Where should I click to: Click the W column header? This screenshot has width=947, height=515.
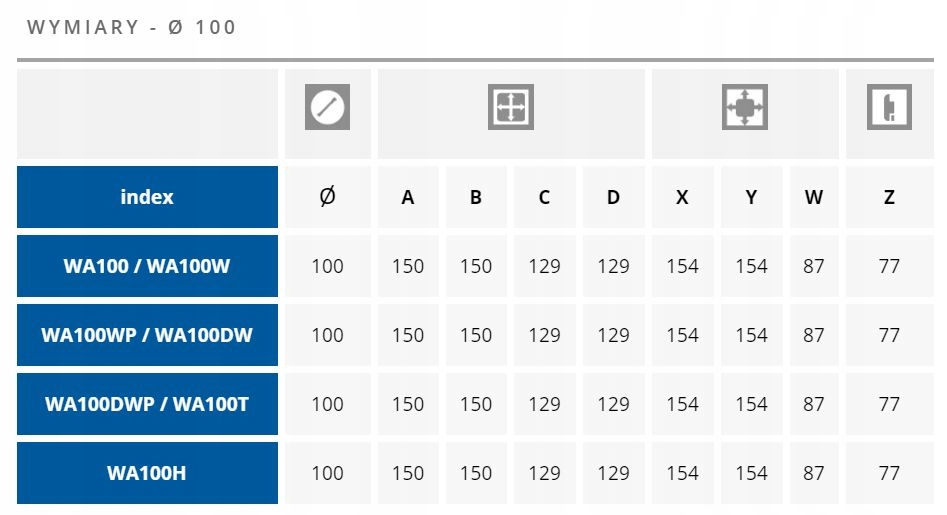(814, 197)
